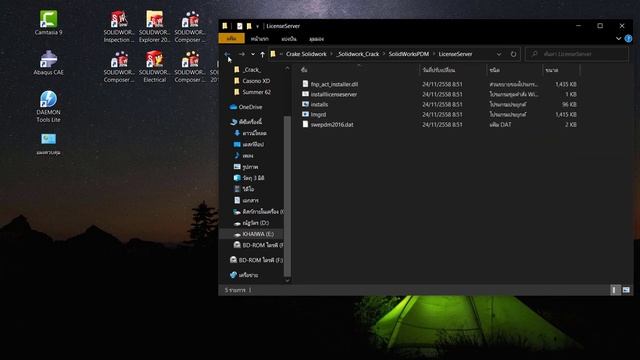Go back with the Back arrow
Screen dimensions: 640x360
227,54
